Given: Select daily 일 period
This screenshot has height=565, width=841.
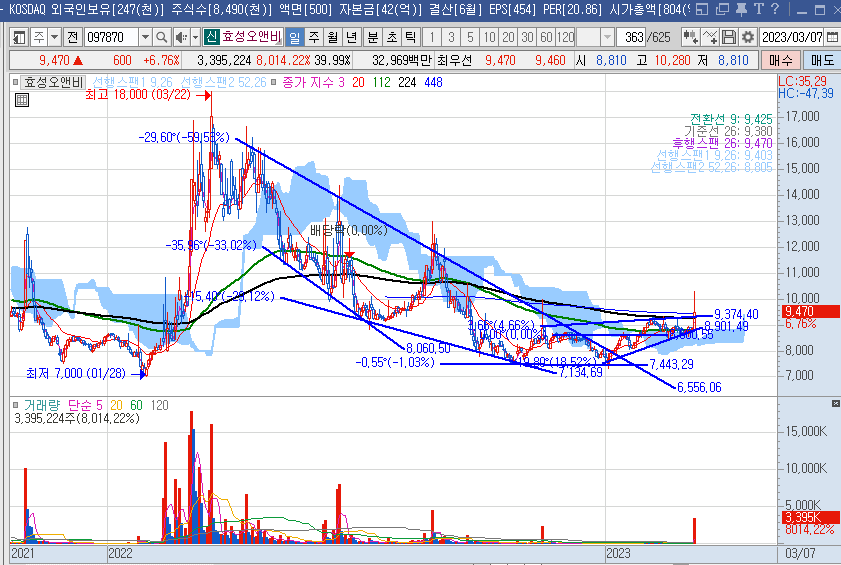Looking at the screenshot, I should (x=294, y=37).
